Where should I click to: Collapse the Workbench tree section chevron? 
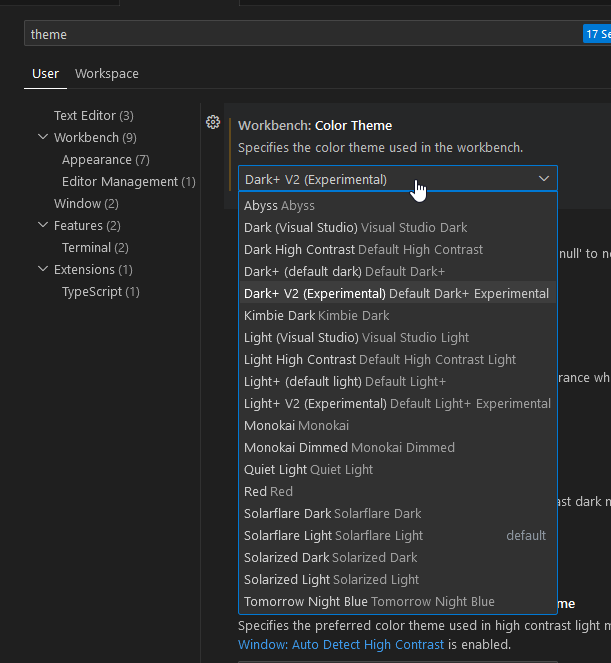(x=43, y=137)
